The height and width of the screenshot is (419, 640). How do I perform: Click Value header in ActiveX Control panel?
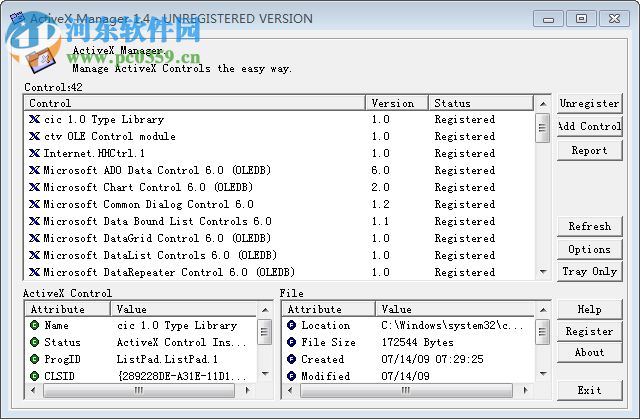pyautogui.click(x=184, y=309)
